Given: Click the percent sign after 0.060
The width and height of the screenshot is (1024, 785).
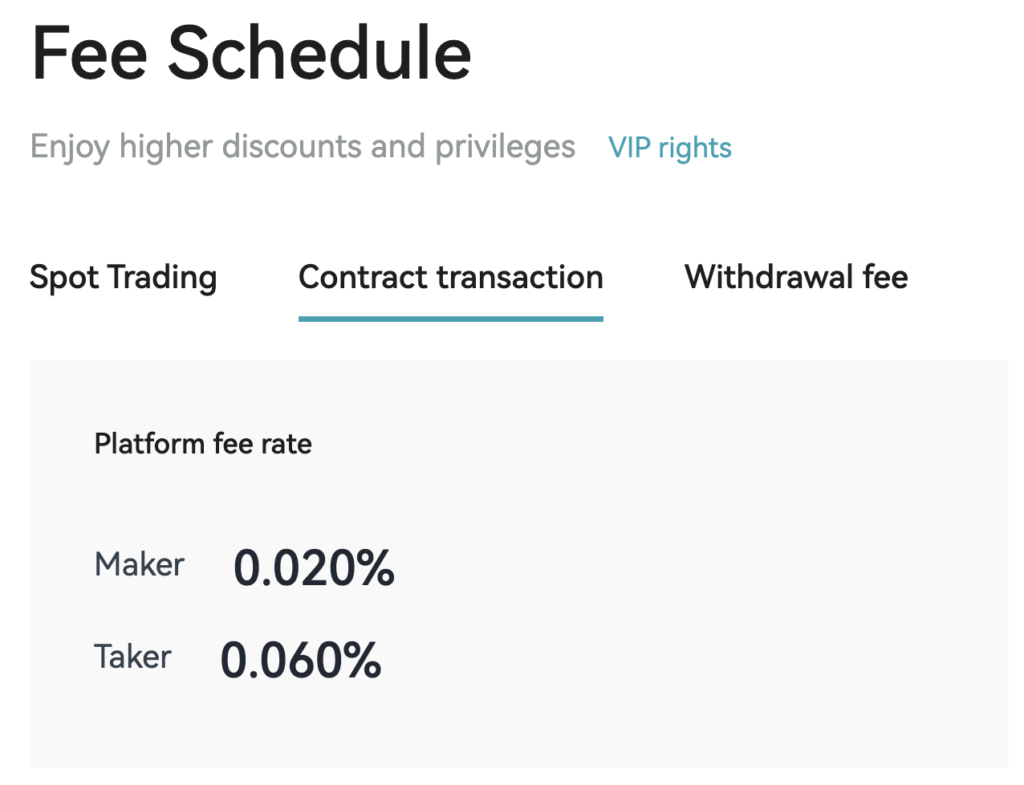Looking at the screenshot, I should [x=361, y=660].
